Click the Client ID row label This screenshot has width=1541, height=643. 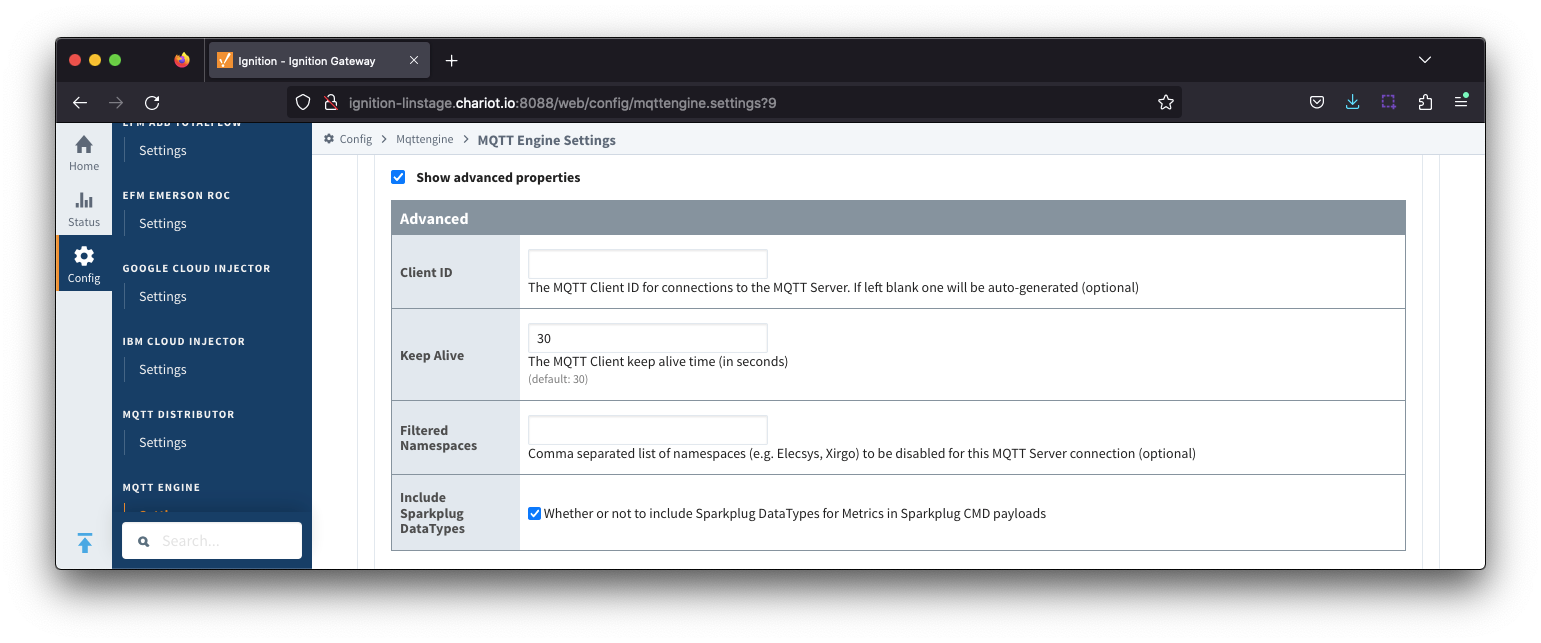426,272
